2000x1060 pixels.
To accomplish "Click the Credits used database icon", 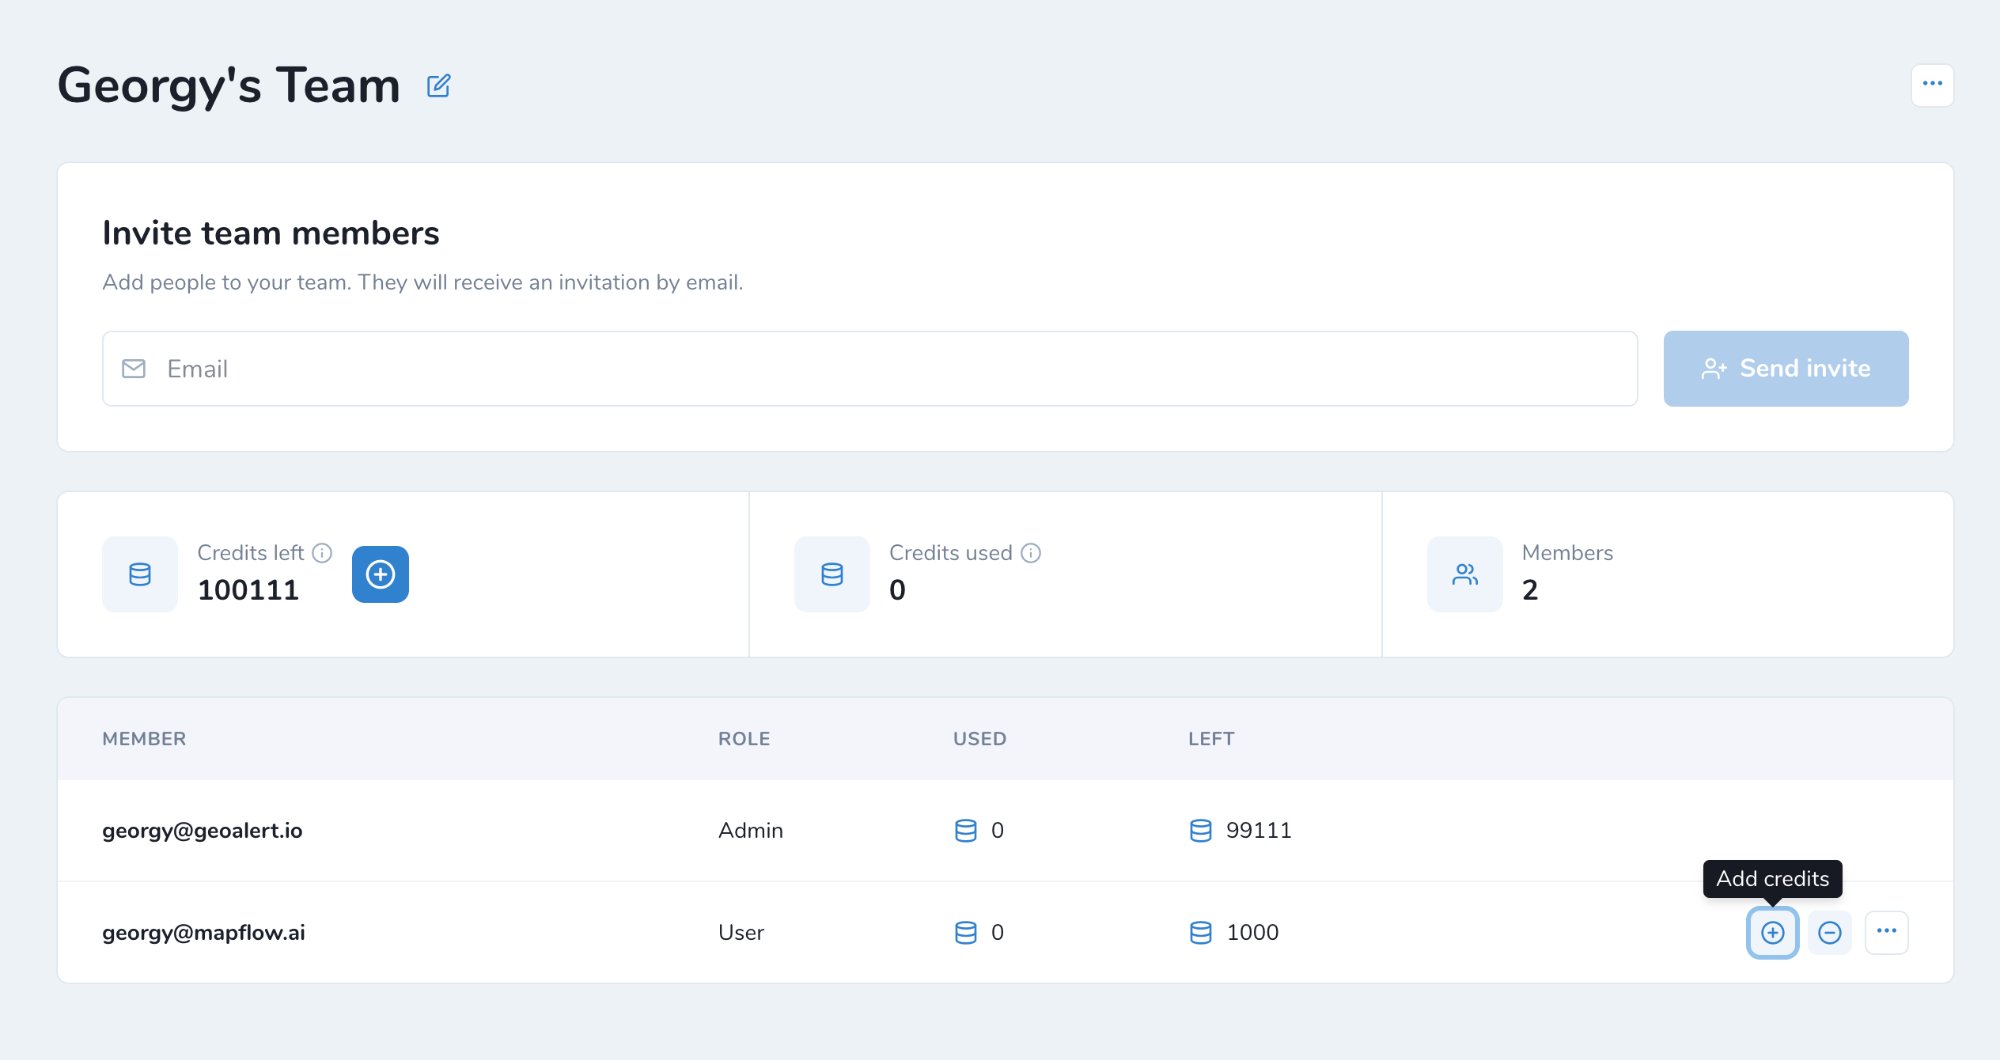I will pyautogui.click(x=832, y=574).
